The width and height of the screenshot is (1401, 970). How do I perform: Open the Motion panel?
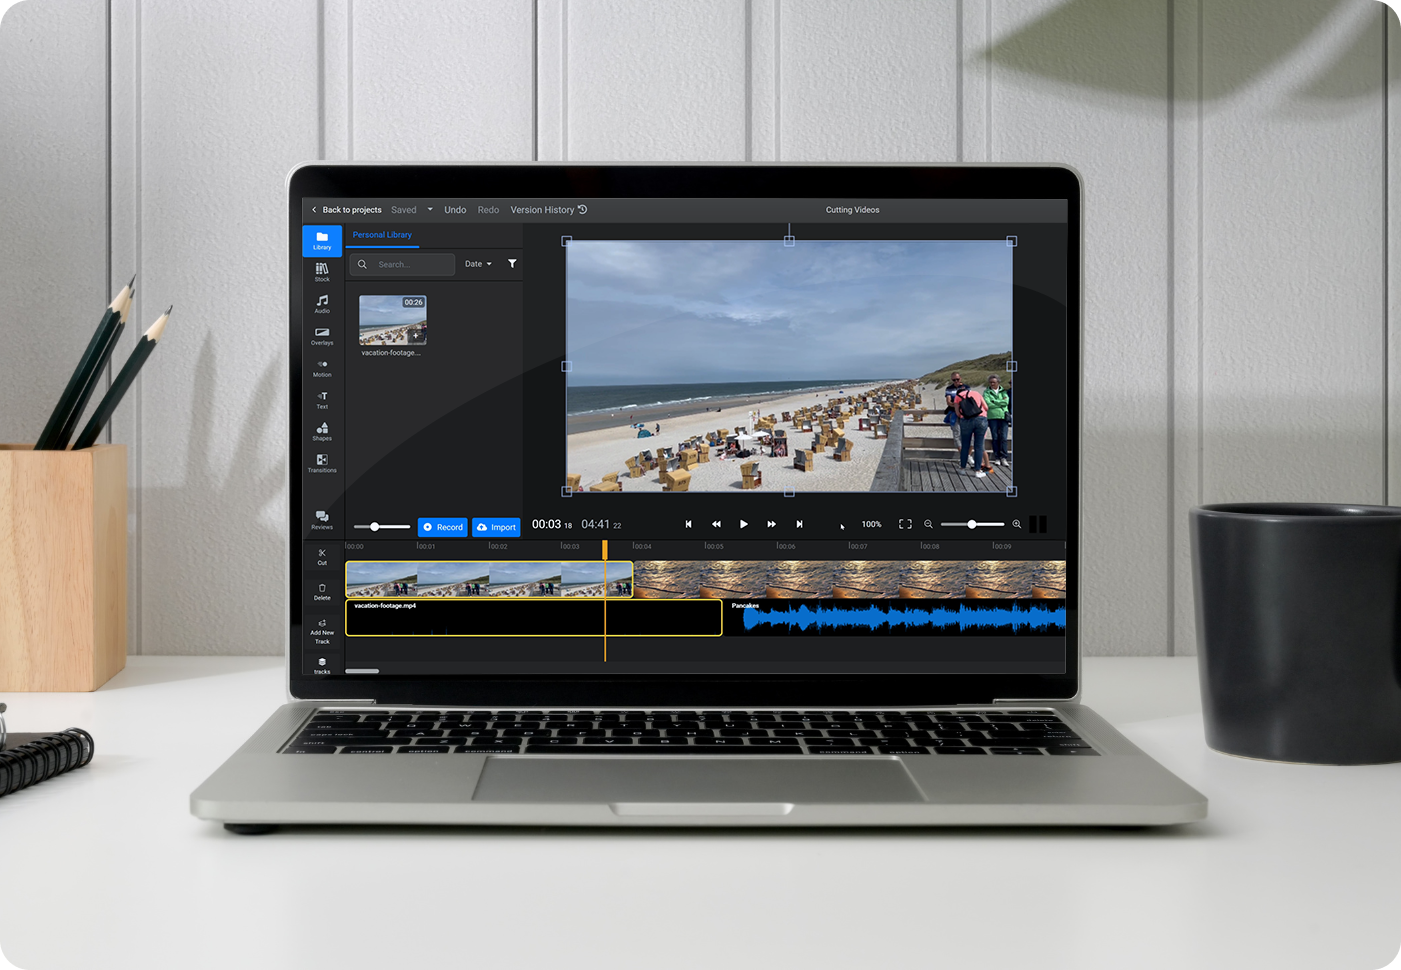click(322, 369)
